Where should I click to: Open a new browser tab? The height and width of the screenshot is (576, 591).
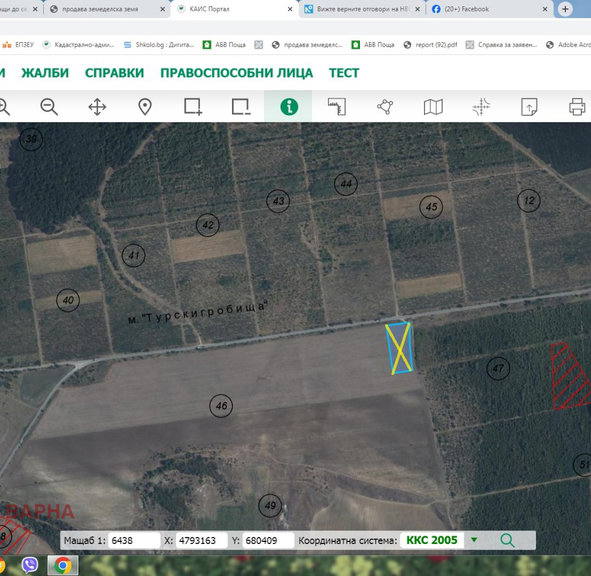point(565,9)
